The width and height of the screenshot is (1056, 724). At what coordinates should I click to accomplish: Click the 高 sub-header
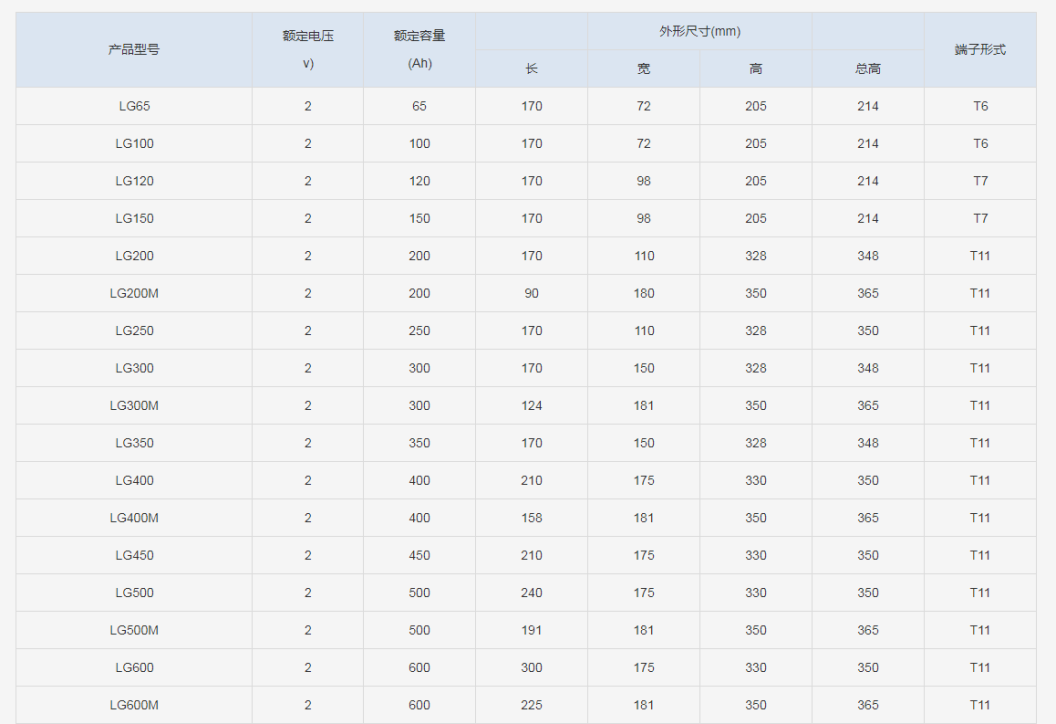pos(756,69)
